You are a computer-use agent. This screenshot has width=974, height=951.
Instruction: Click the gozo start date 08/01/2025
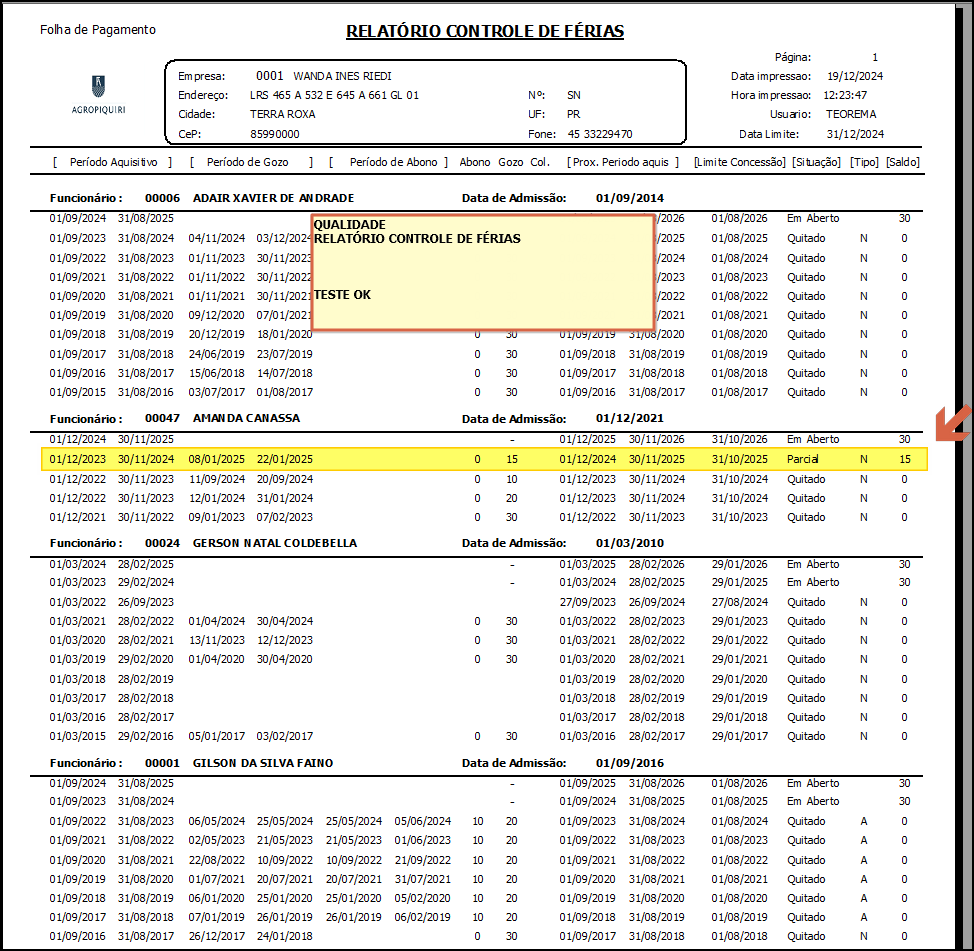217,459
